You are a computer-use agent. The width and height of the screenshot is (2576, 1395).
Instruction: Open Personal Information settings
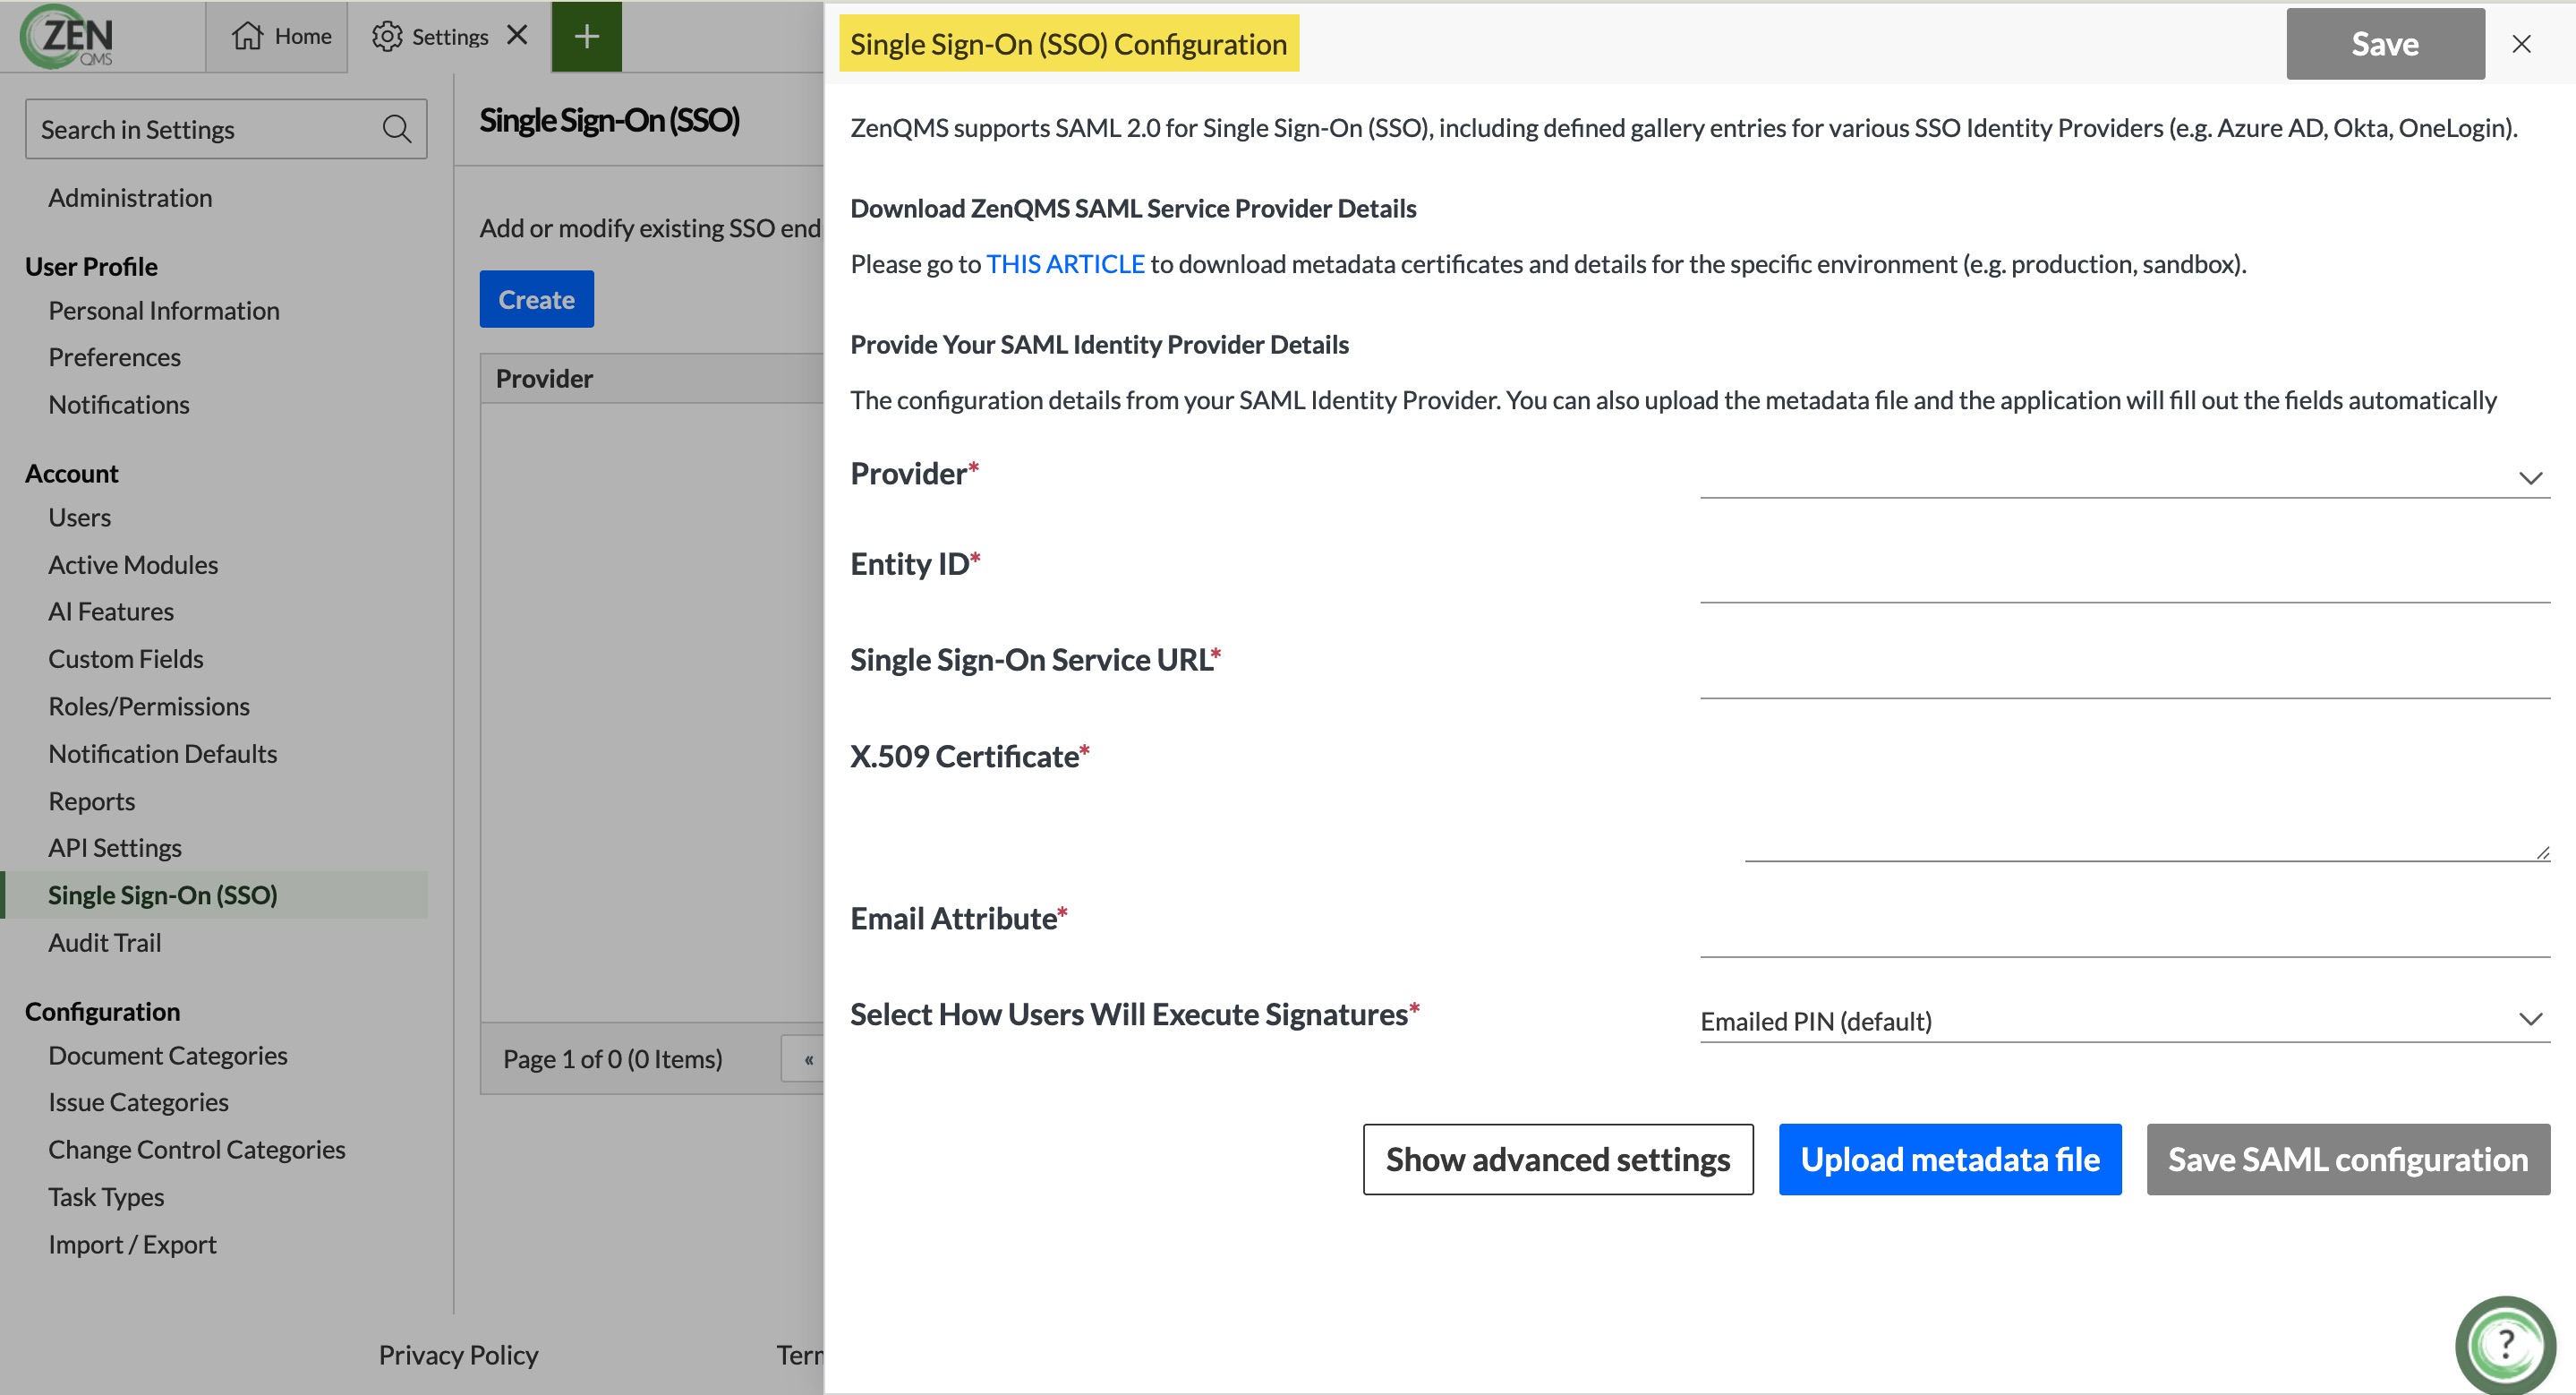tap(164, 310)
